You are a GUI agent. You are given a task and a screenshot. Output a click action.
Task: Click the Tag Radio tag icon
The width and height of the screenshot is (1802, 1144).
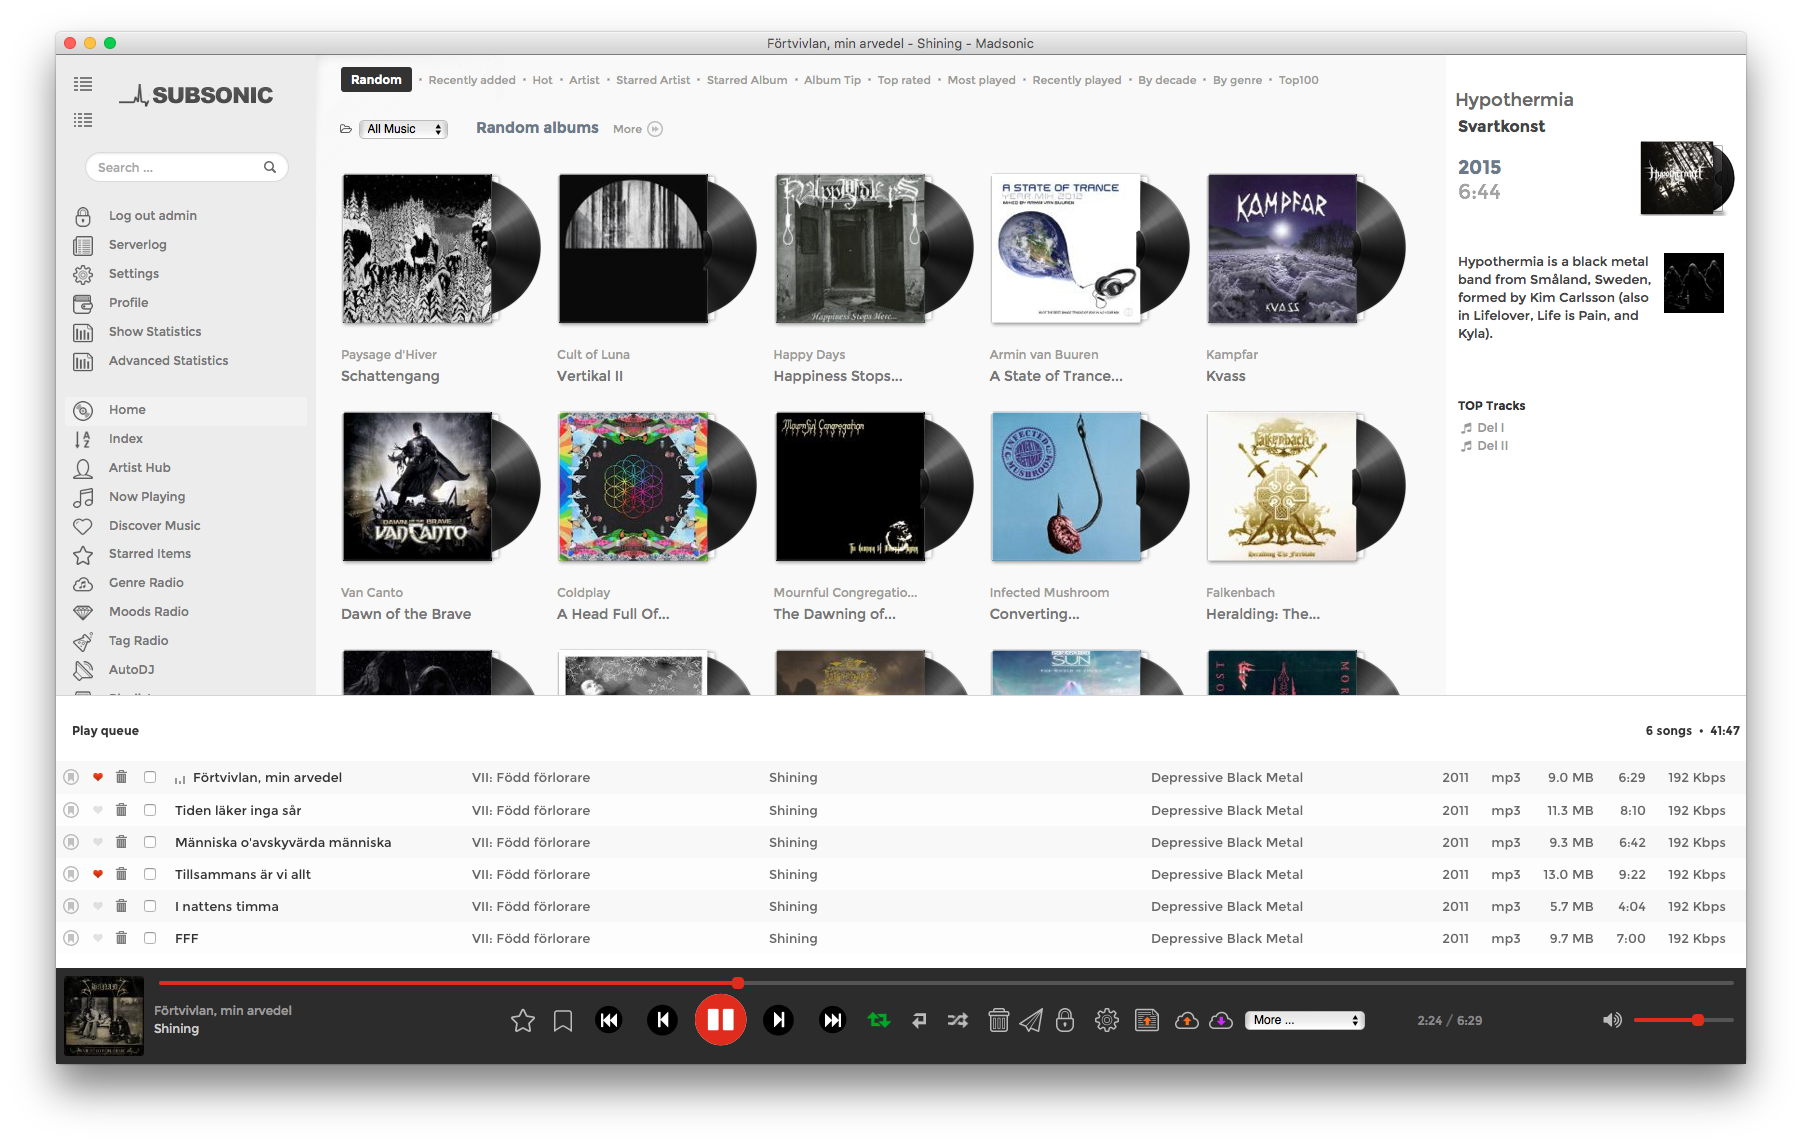click(x=83, y=641)
